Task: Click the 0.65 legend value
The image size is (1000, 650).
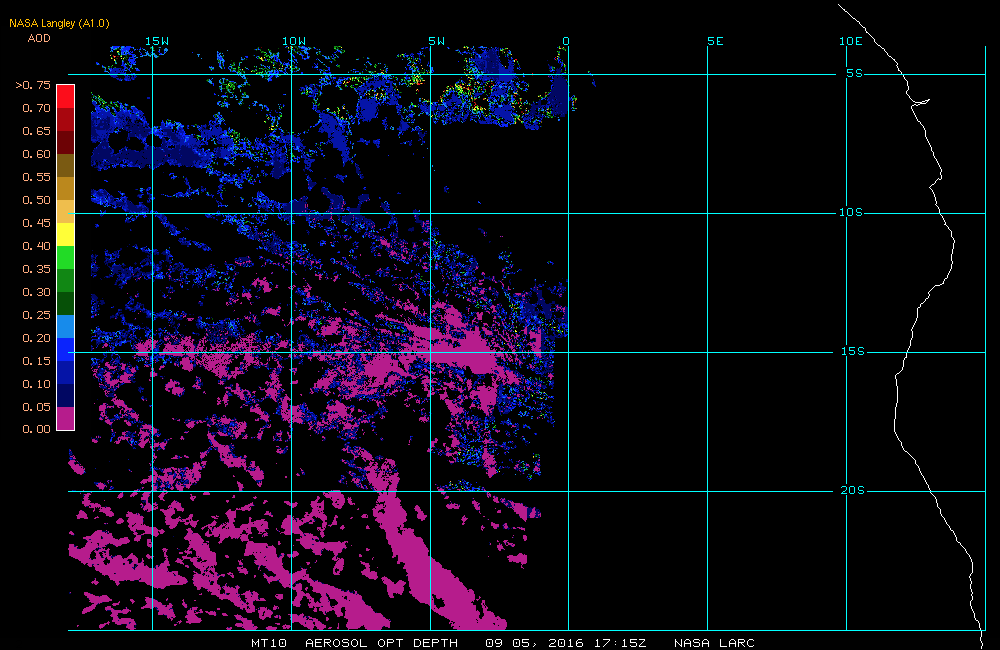Action: [x=36, y=131]
